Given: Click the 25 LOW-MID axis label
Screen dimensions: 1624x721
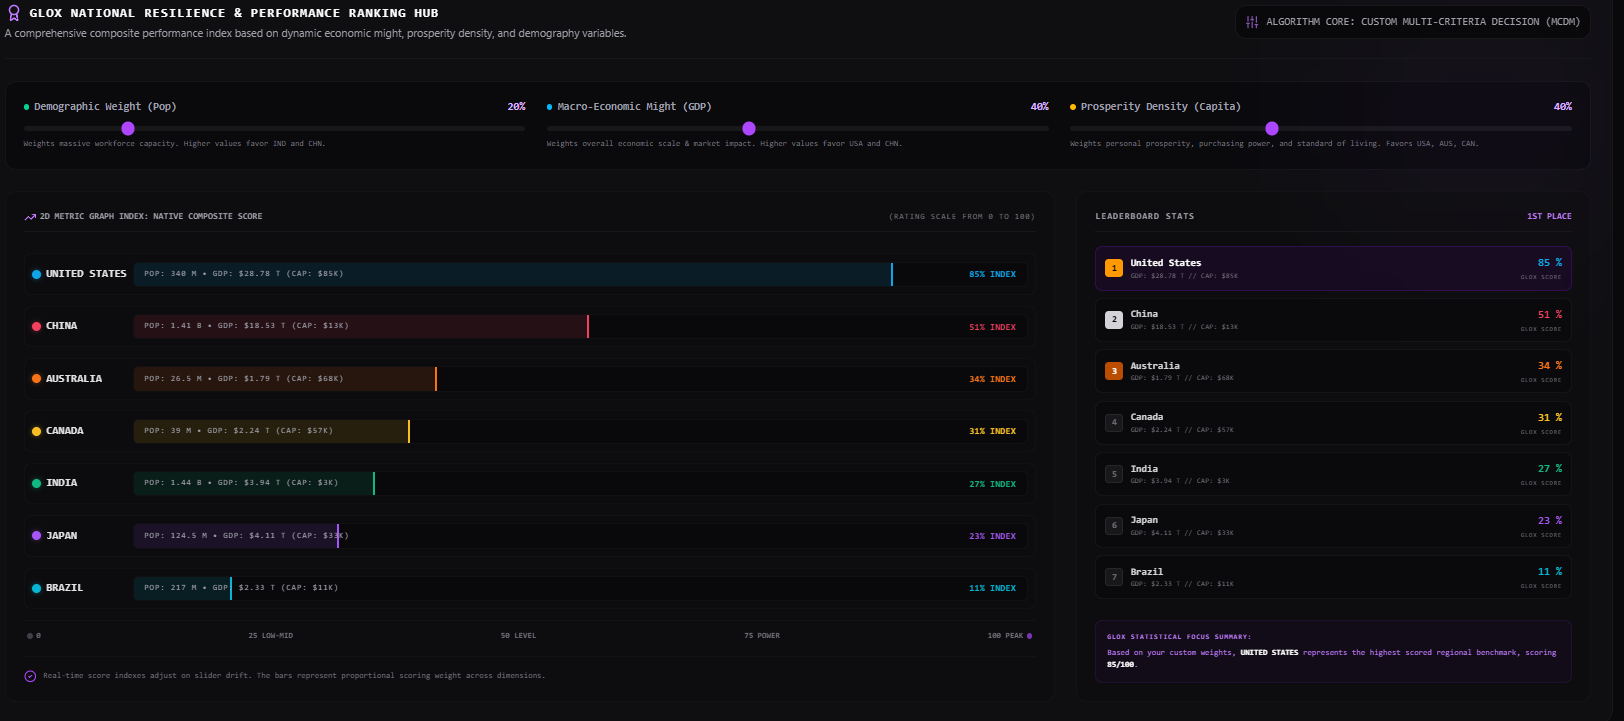Looking at the screenshot, I should pyautogui.click(x=271, y=636).
